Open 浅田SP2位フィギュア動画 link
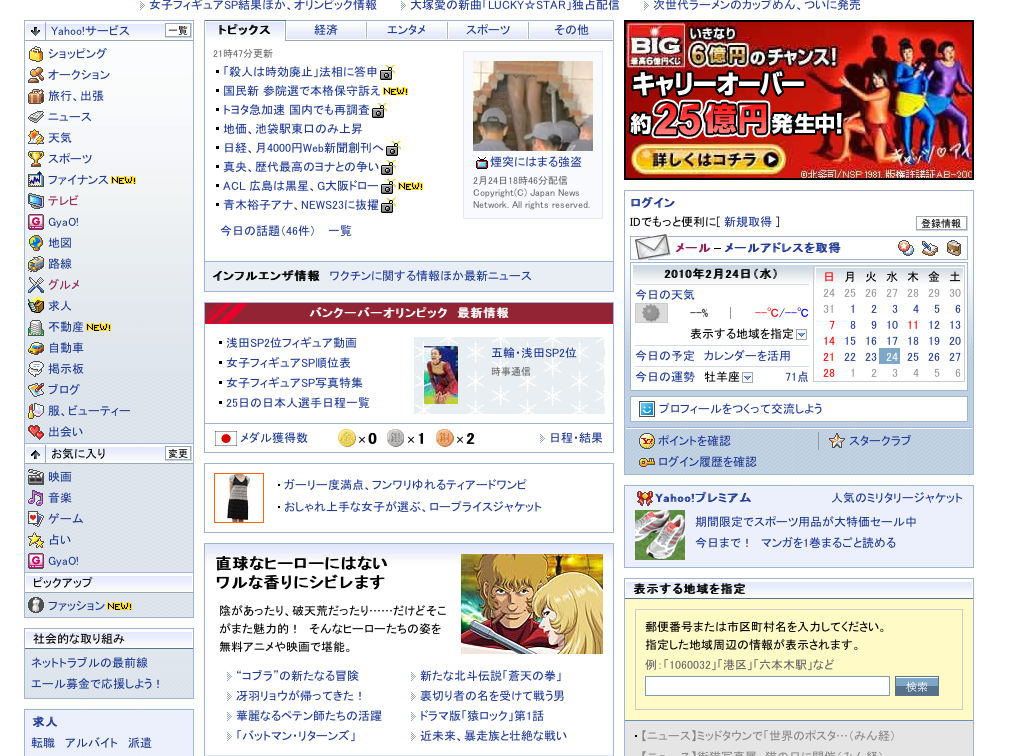Image resolution: width=1011 pixels, height=756 pixels. click(291, 343)
